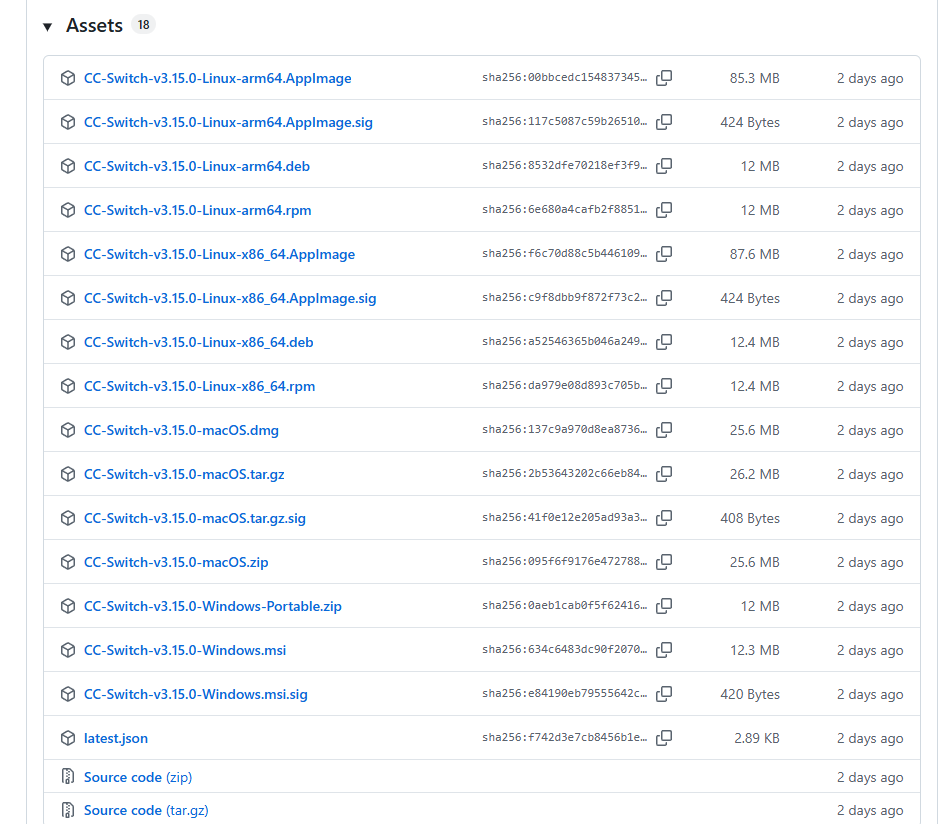Download CC-Switch-v3.15.0-Windows.msi.sig
Image resolution: width=939 pixels, height=824 pixels.
click(x=196, y=695)
